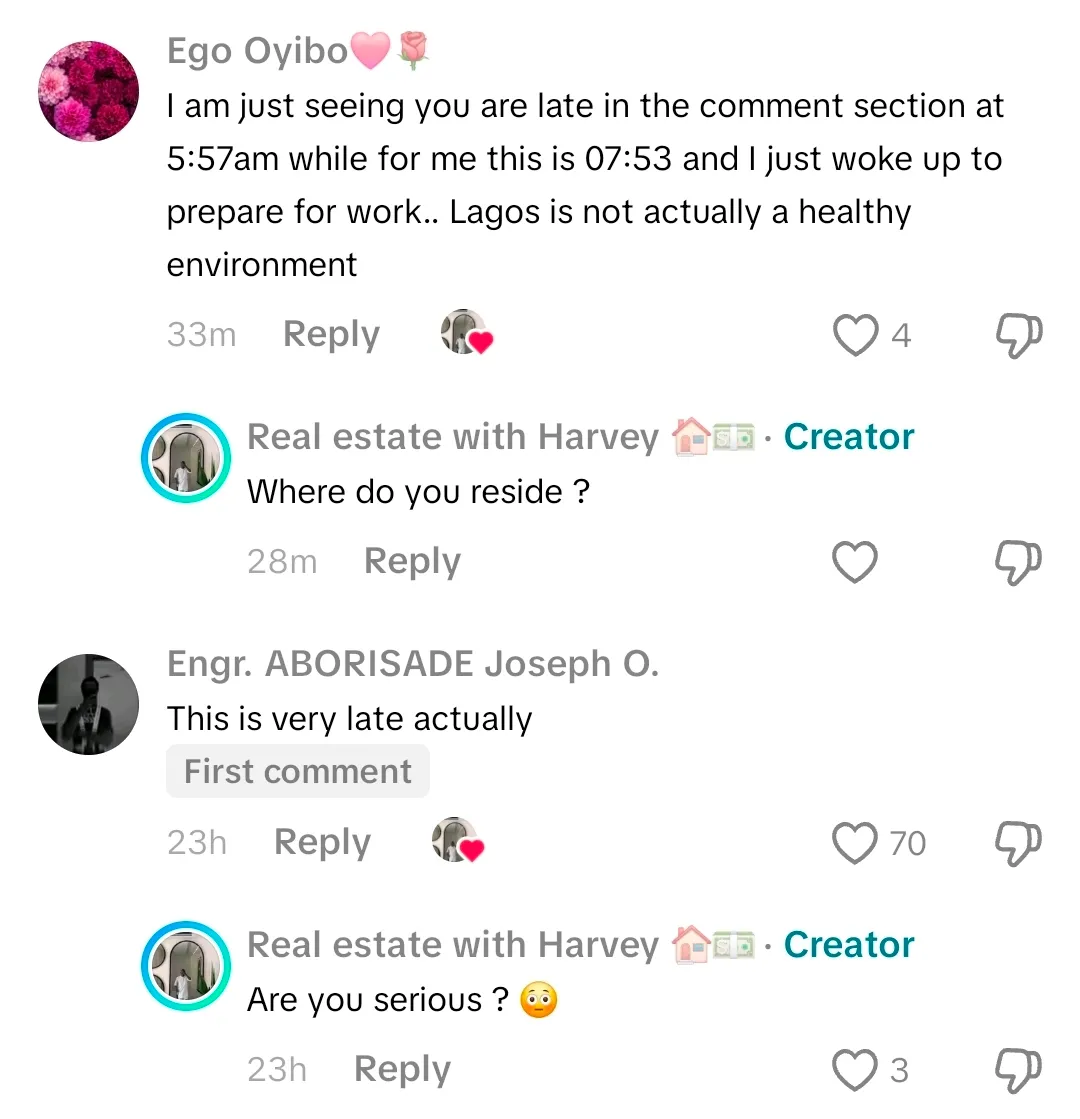The width and height of the screenshot is (1080, 1119).
Task: Reply to 'Where do you reside ?' comment
Action: click(x=412, y=562)
